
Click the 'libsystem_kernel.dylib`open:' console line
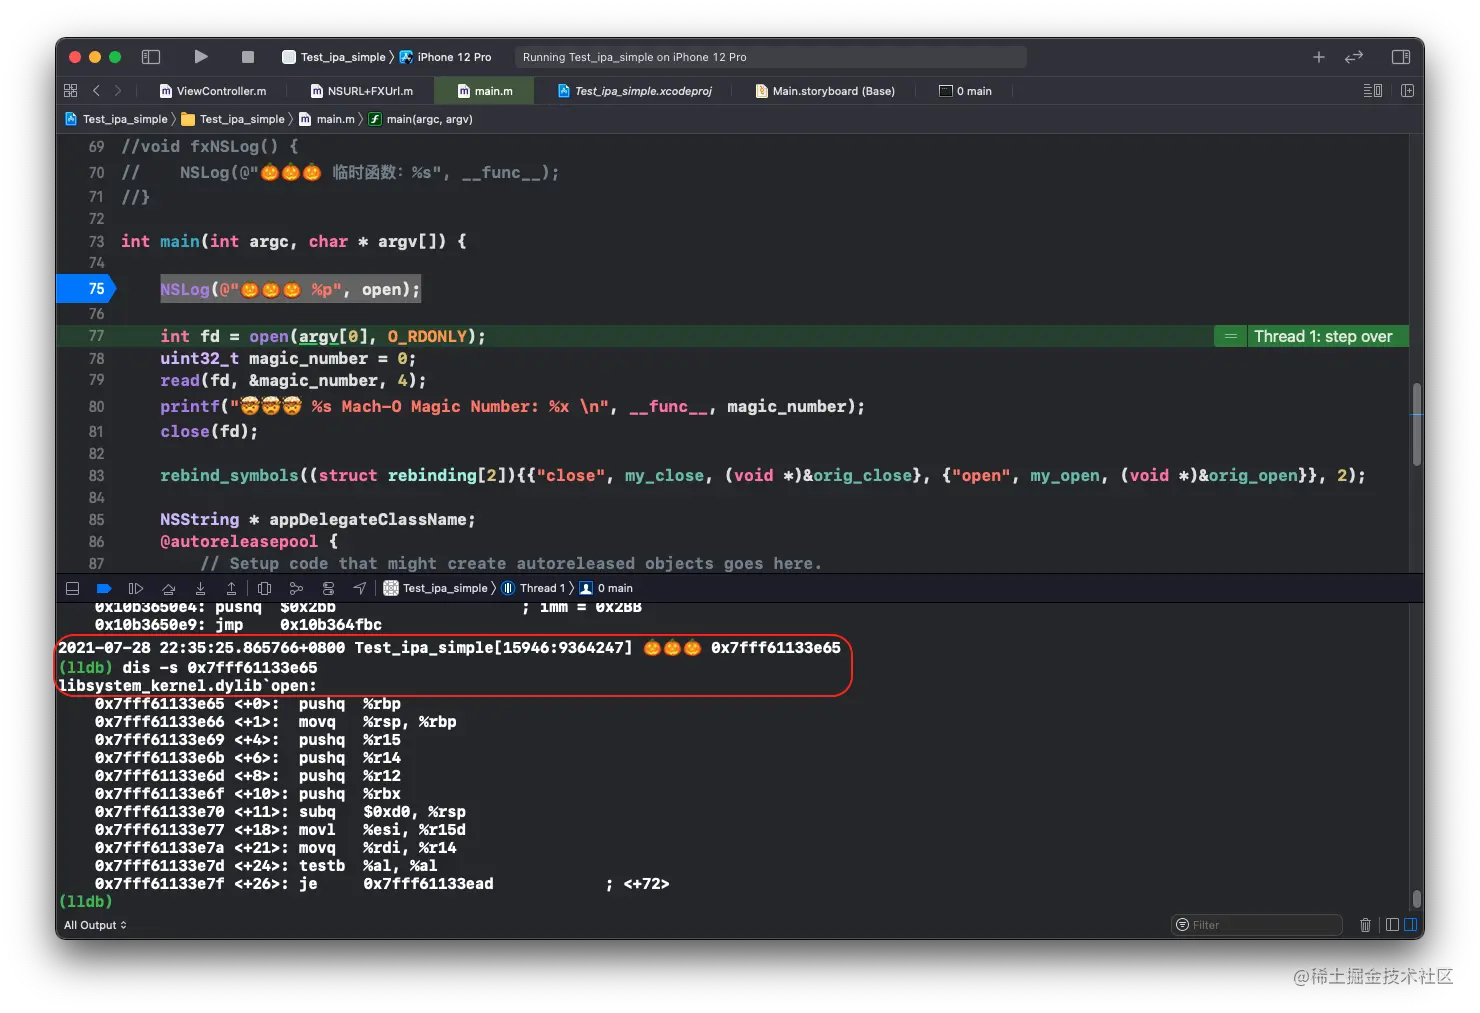187,686
